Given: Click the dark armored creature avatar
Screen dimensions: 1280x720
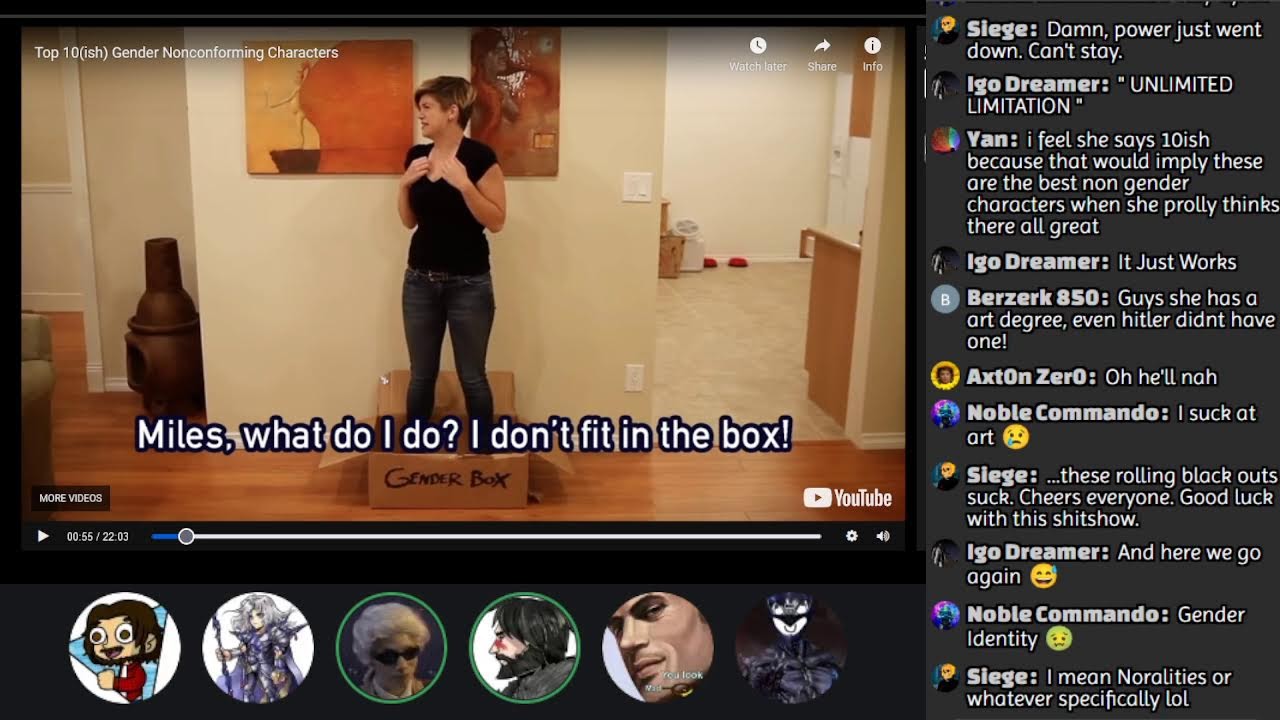Looking at the screenshot, I should (790, 647).
